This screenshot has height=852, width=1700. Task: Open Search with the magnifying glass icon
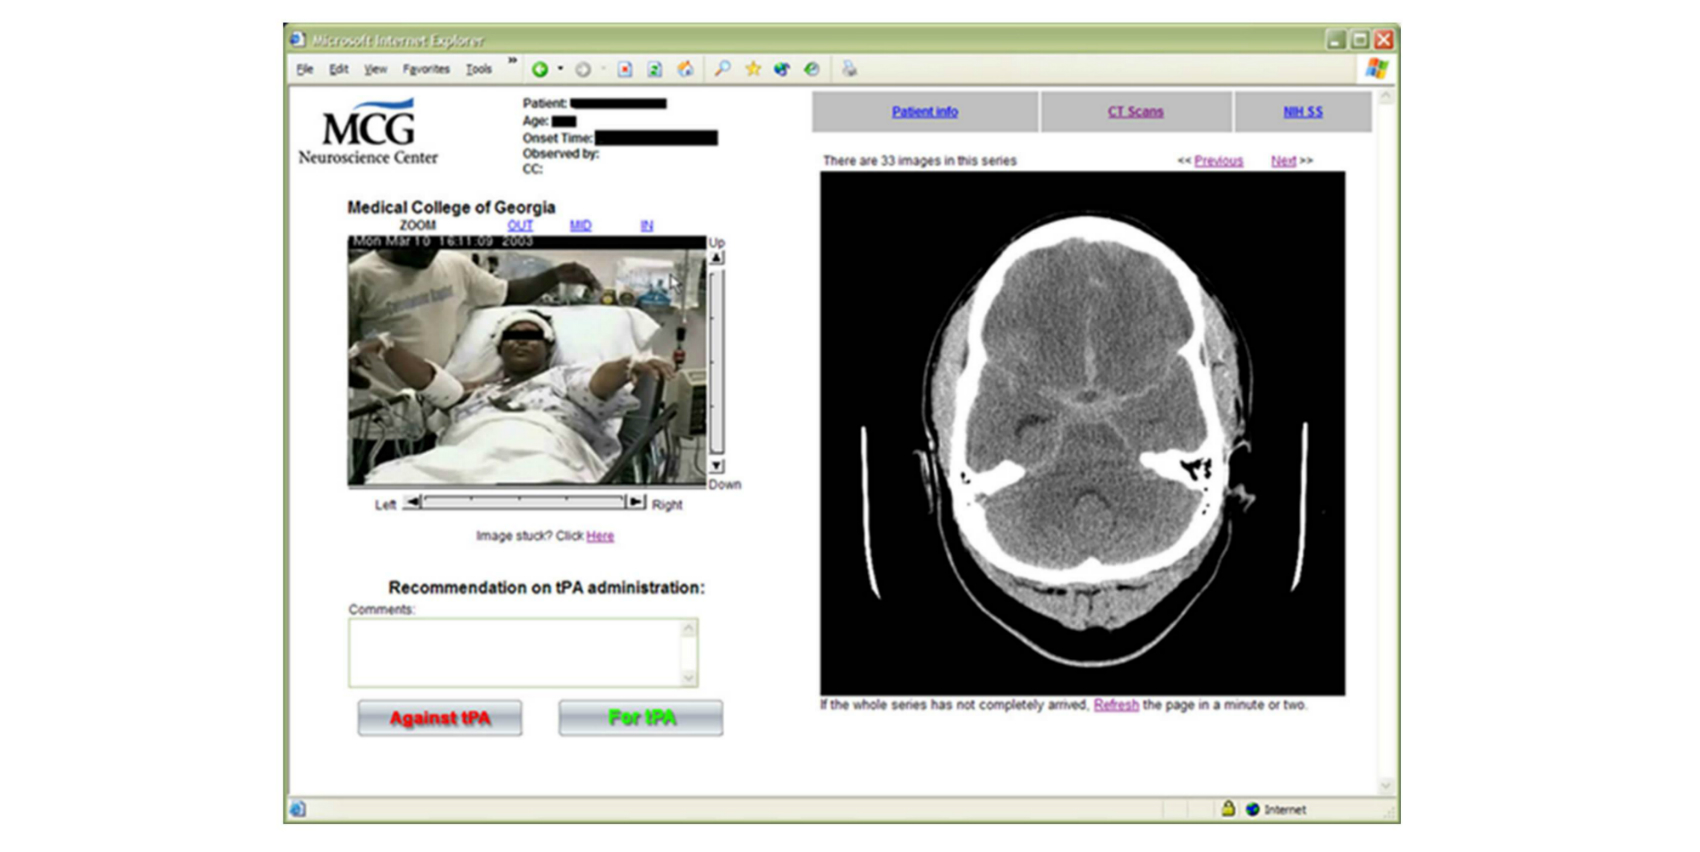pos(722,69)
